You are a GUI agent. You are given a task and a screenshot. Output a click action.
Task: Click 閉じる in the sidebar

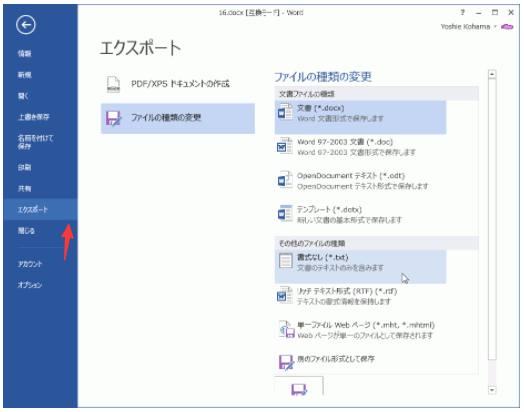pyautogui.click(x=26, y=231)
